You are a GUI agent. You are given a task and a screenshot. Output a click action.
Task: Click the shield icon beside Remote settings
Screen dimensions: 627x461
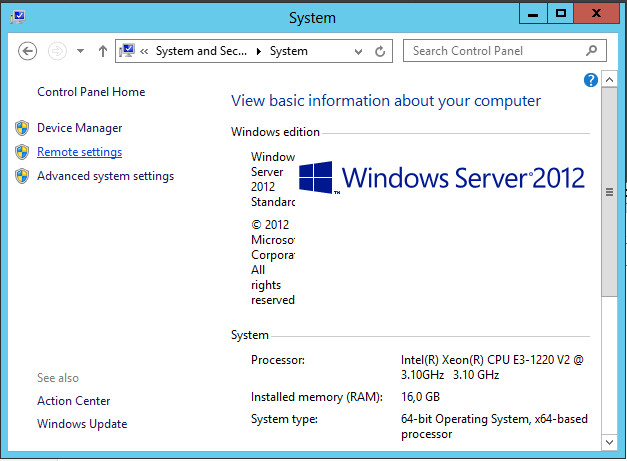tap(22, 152)
